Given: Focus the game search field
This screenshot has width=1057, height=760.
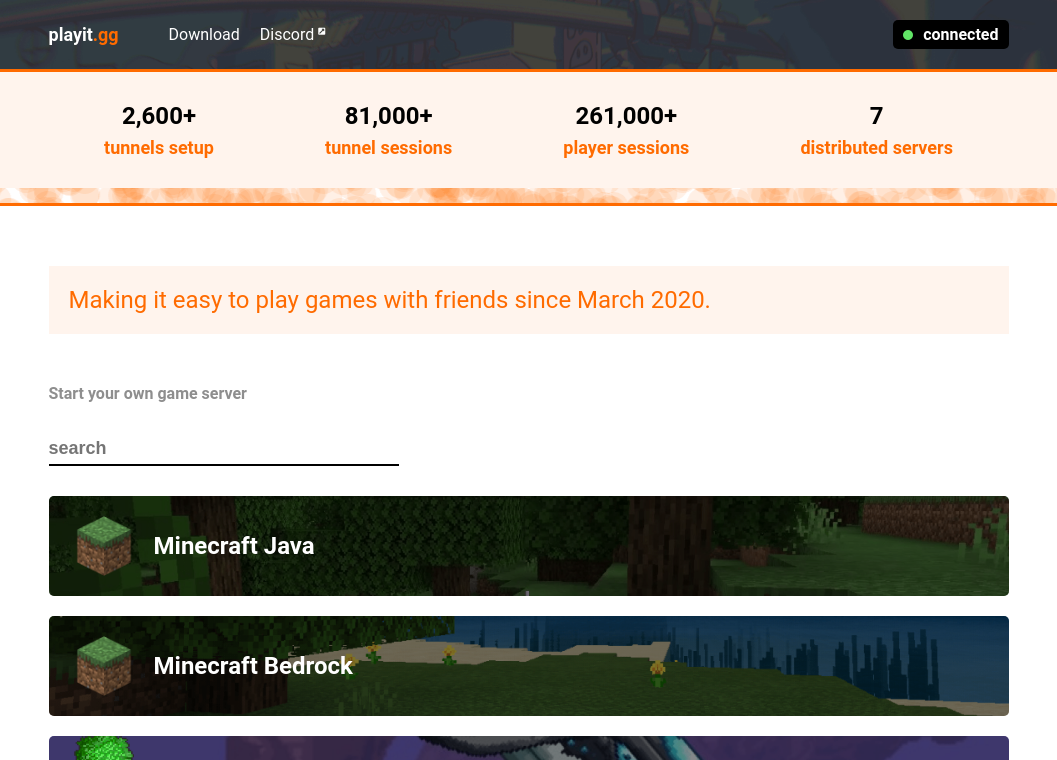Looking at the screenshot, I should tap(224, 448).
